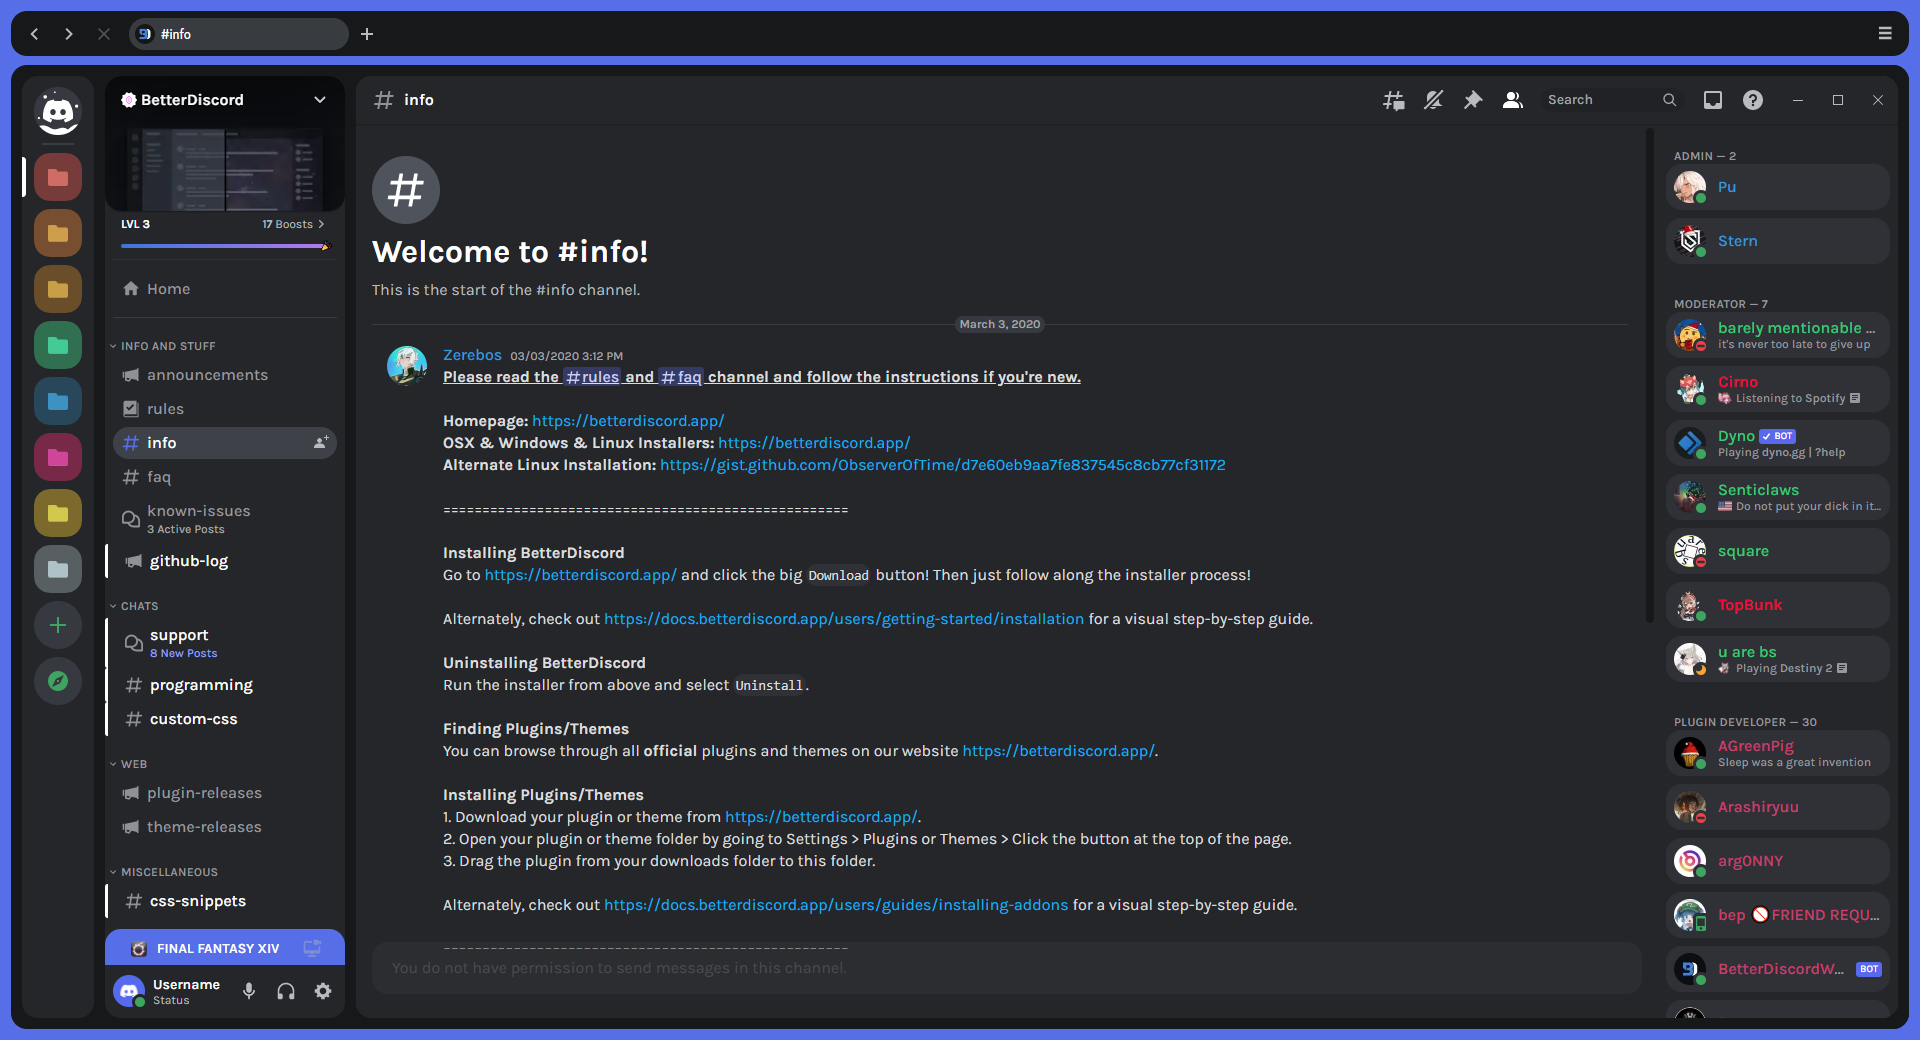The image size is (1920, 1040).
Task: Mute the microphone
Action: (249, 991)
